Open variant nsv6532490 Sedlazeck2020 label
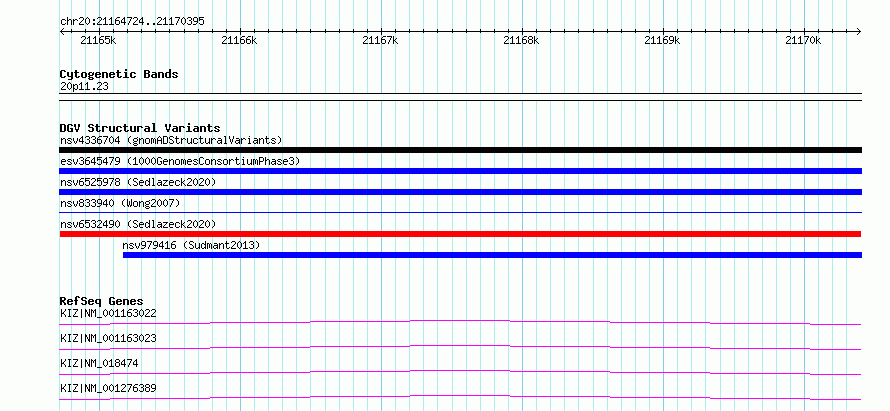Screen dimensions: 890x411 click(x=138, y=224)
